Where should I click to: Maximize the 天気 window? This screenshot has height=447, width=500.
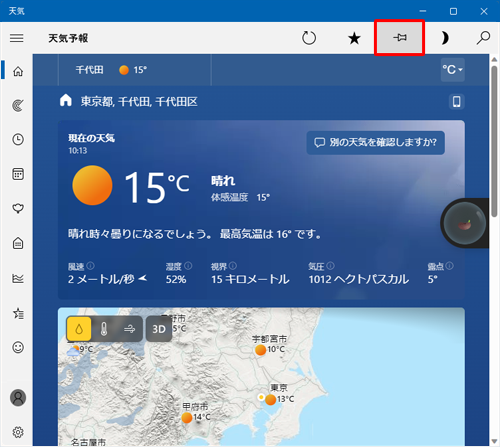tap(453, 11)
